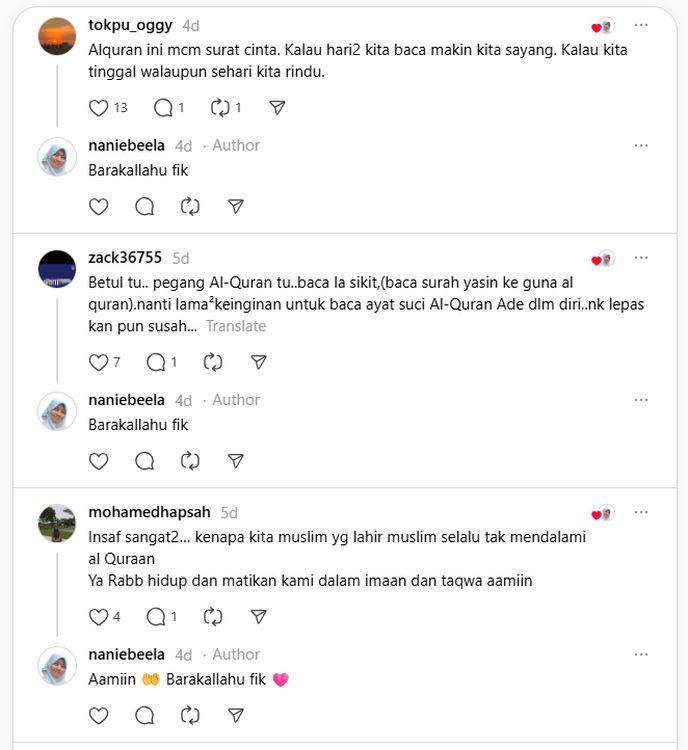Image resolution: width=688 pixels, height=750 pixels.
Task: Reply to tokpu_oggy's comment
Action: (163, 108)
